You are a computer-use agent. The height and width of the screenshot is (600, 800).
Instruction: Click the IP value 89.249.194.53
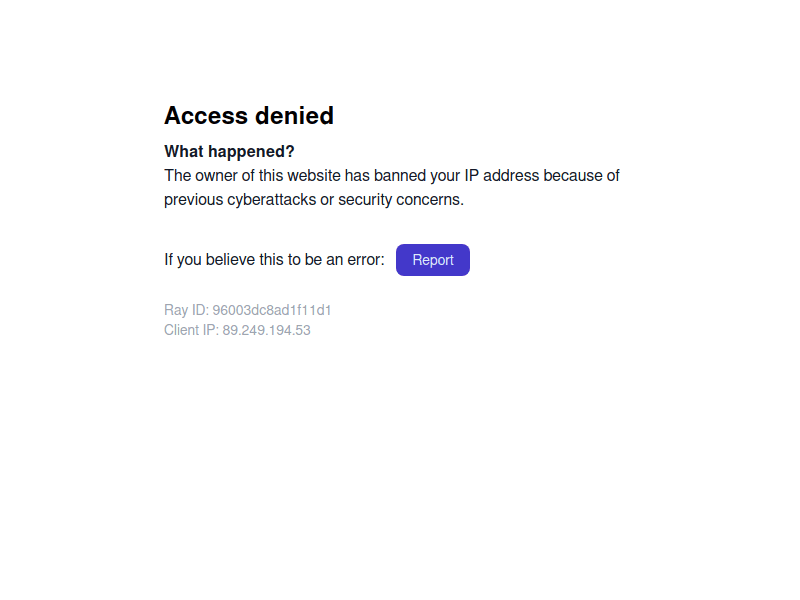pyautogui.click(x=266, y=330)
